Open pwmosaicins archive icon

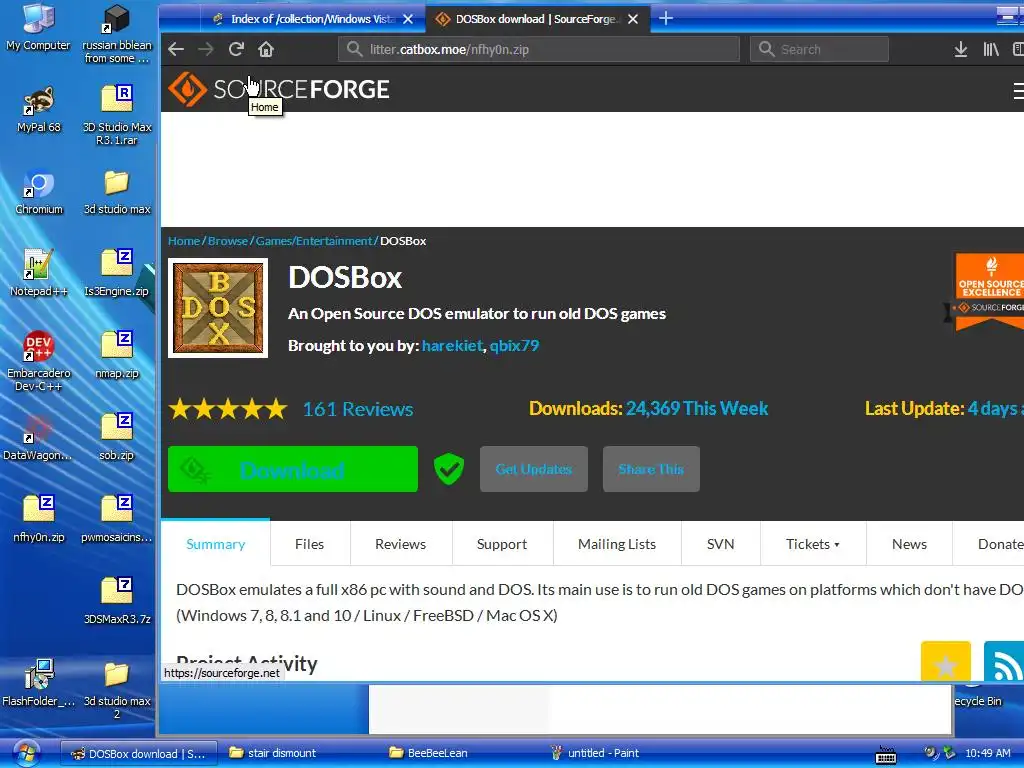pyautogui.click(x=117, y=520)
